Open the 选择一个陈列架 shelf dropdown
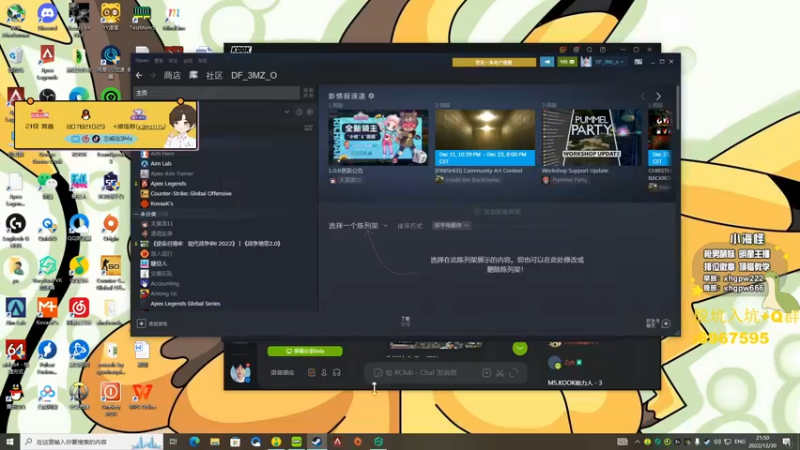The image size is (800, 450). [358, 226]
